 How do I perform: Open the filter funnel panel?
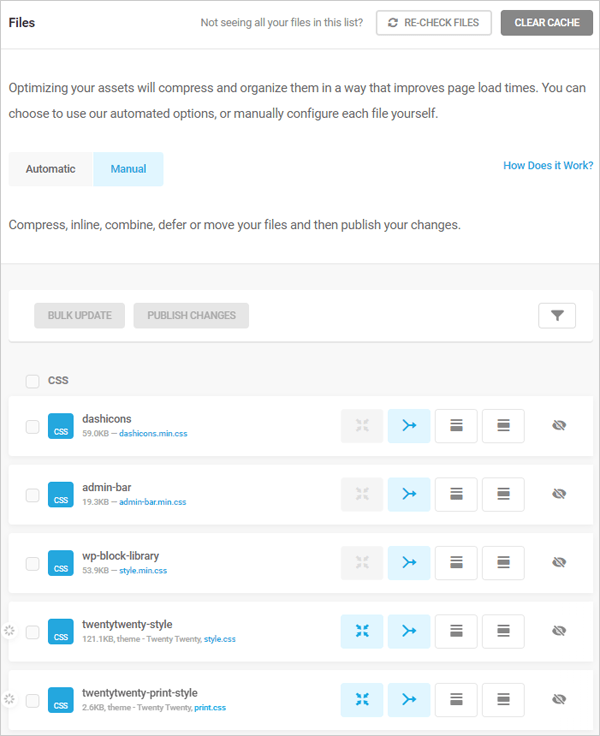click(x=557, y=316)
